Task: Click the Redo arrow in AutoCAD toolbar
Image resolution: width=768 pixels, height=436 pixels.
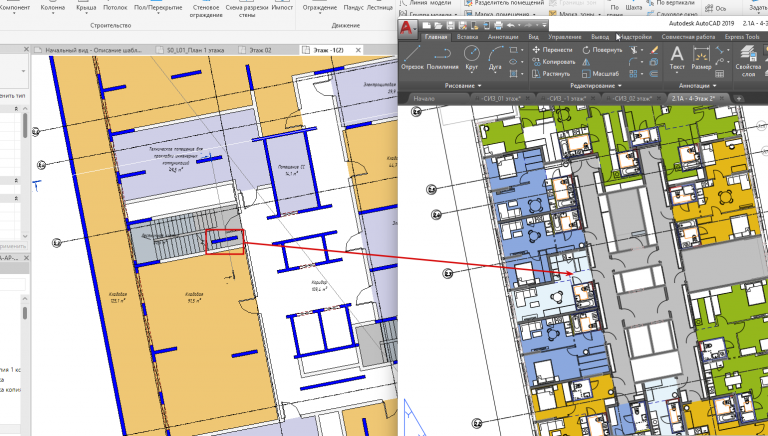Action: (530, 25)
